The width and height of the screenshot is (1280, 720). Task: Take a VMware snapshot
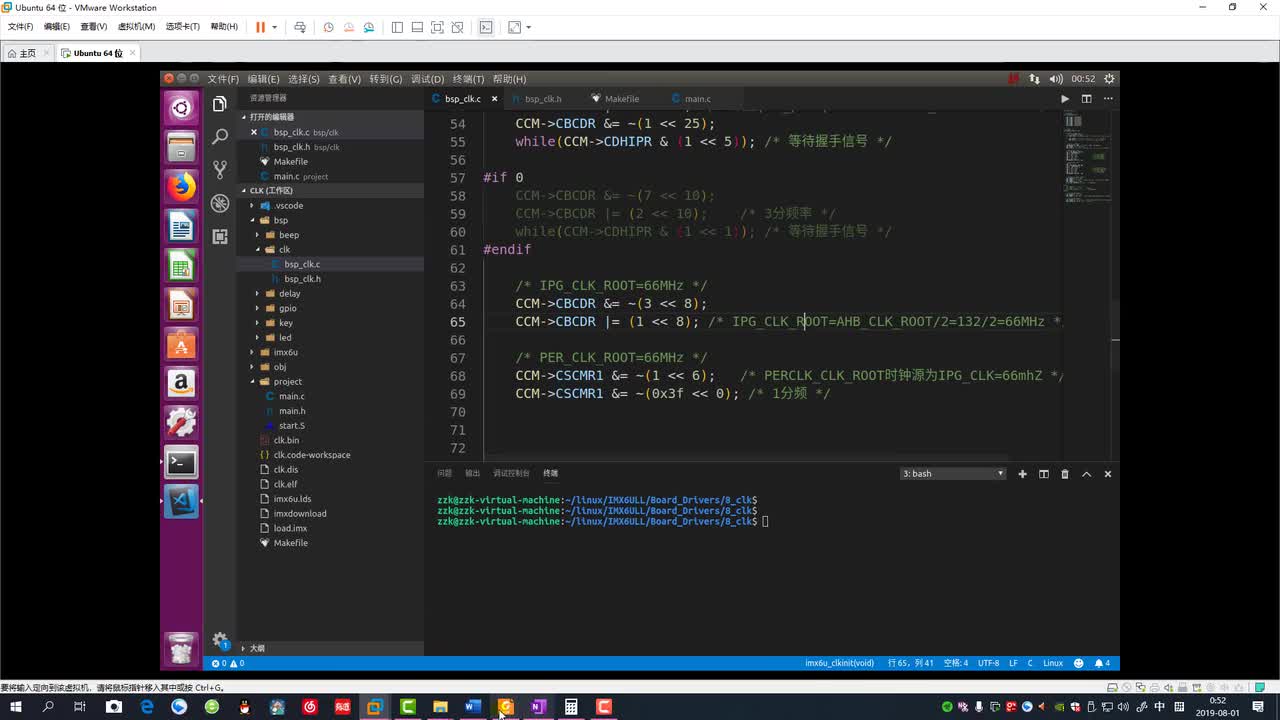point(328,27)
